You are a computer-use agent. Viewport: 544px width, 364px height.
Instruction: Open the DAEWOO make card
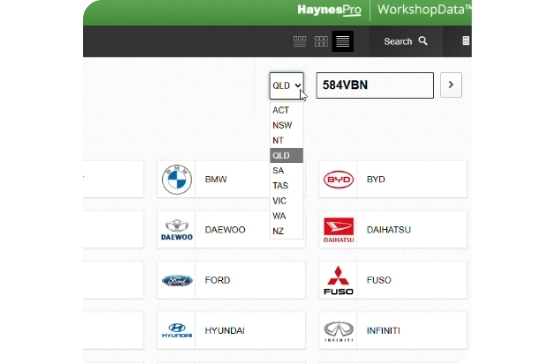click(231, 229)
